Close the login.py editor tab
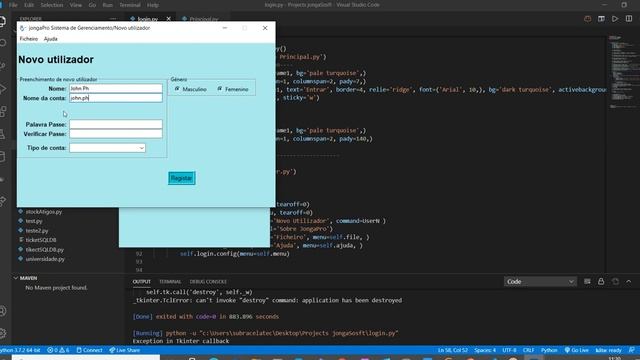The image size is (640, 360). coord(169,19)
